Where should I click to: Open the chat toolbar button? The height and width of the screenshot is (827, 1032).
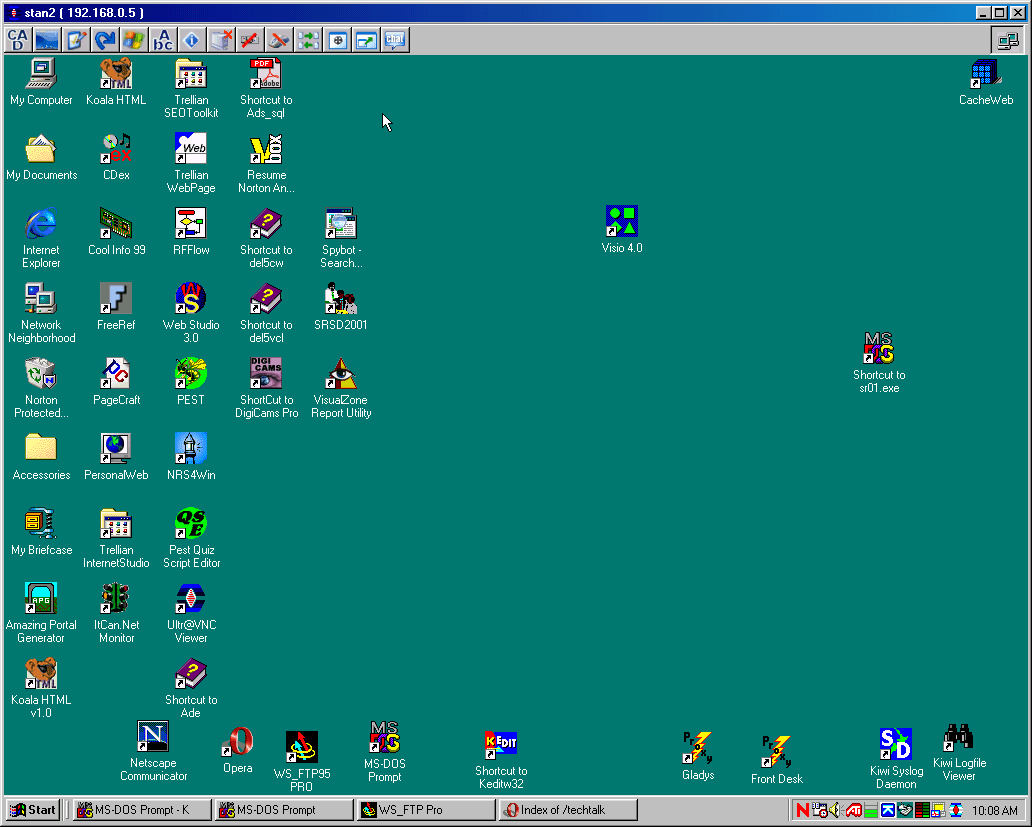(x=395, y=40)
